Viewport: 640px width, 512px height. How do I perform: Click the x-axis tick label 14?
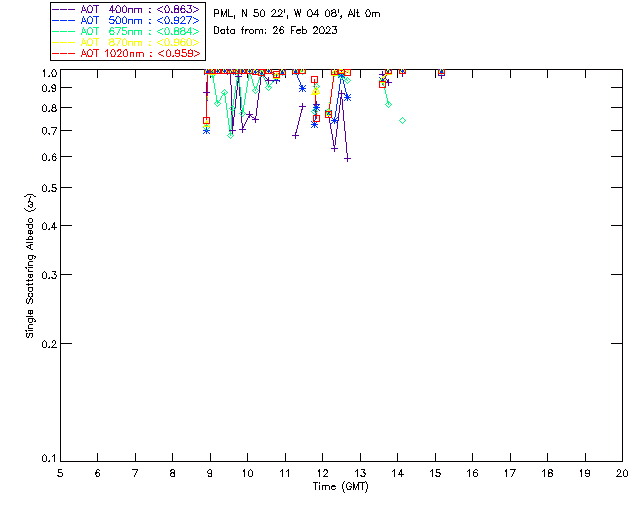[398, 473]
